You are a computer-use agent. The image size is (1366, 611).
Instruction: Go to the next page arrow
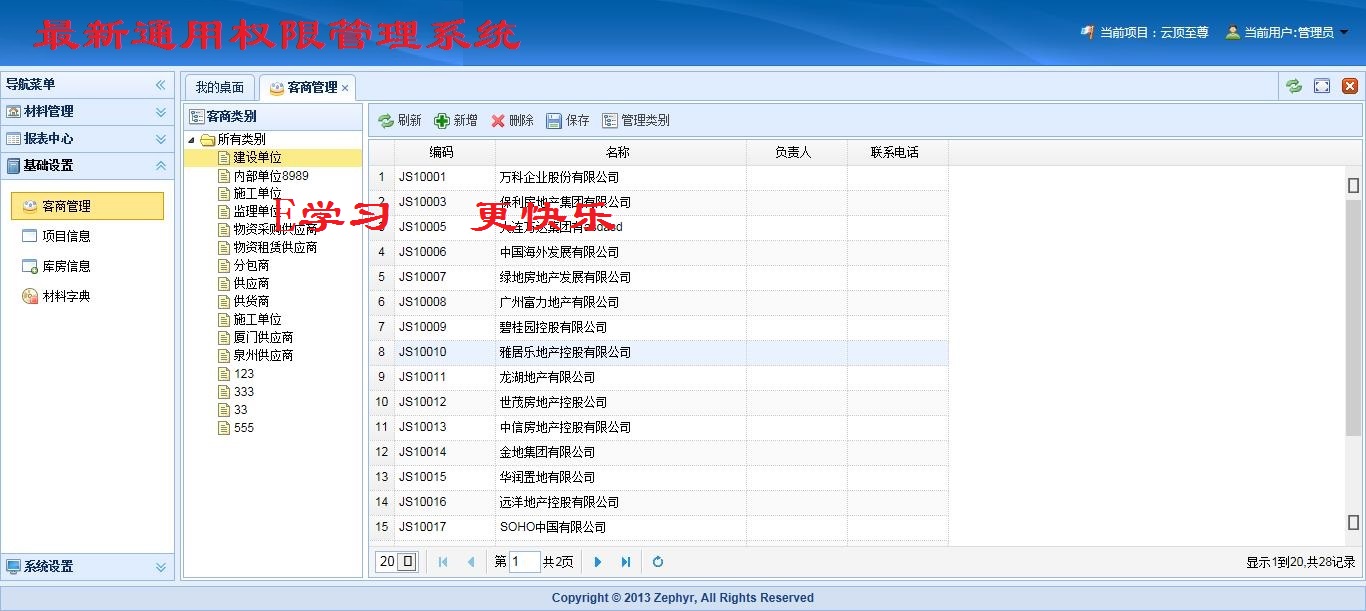pos(598,562)
